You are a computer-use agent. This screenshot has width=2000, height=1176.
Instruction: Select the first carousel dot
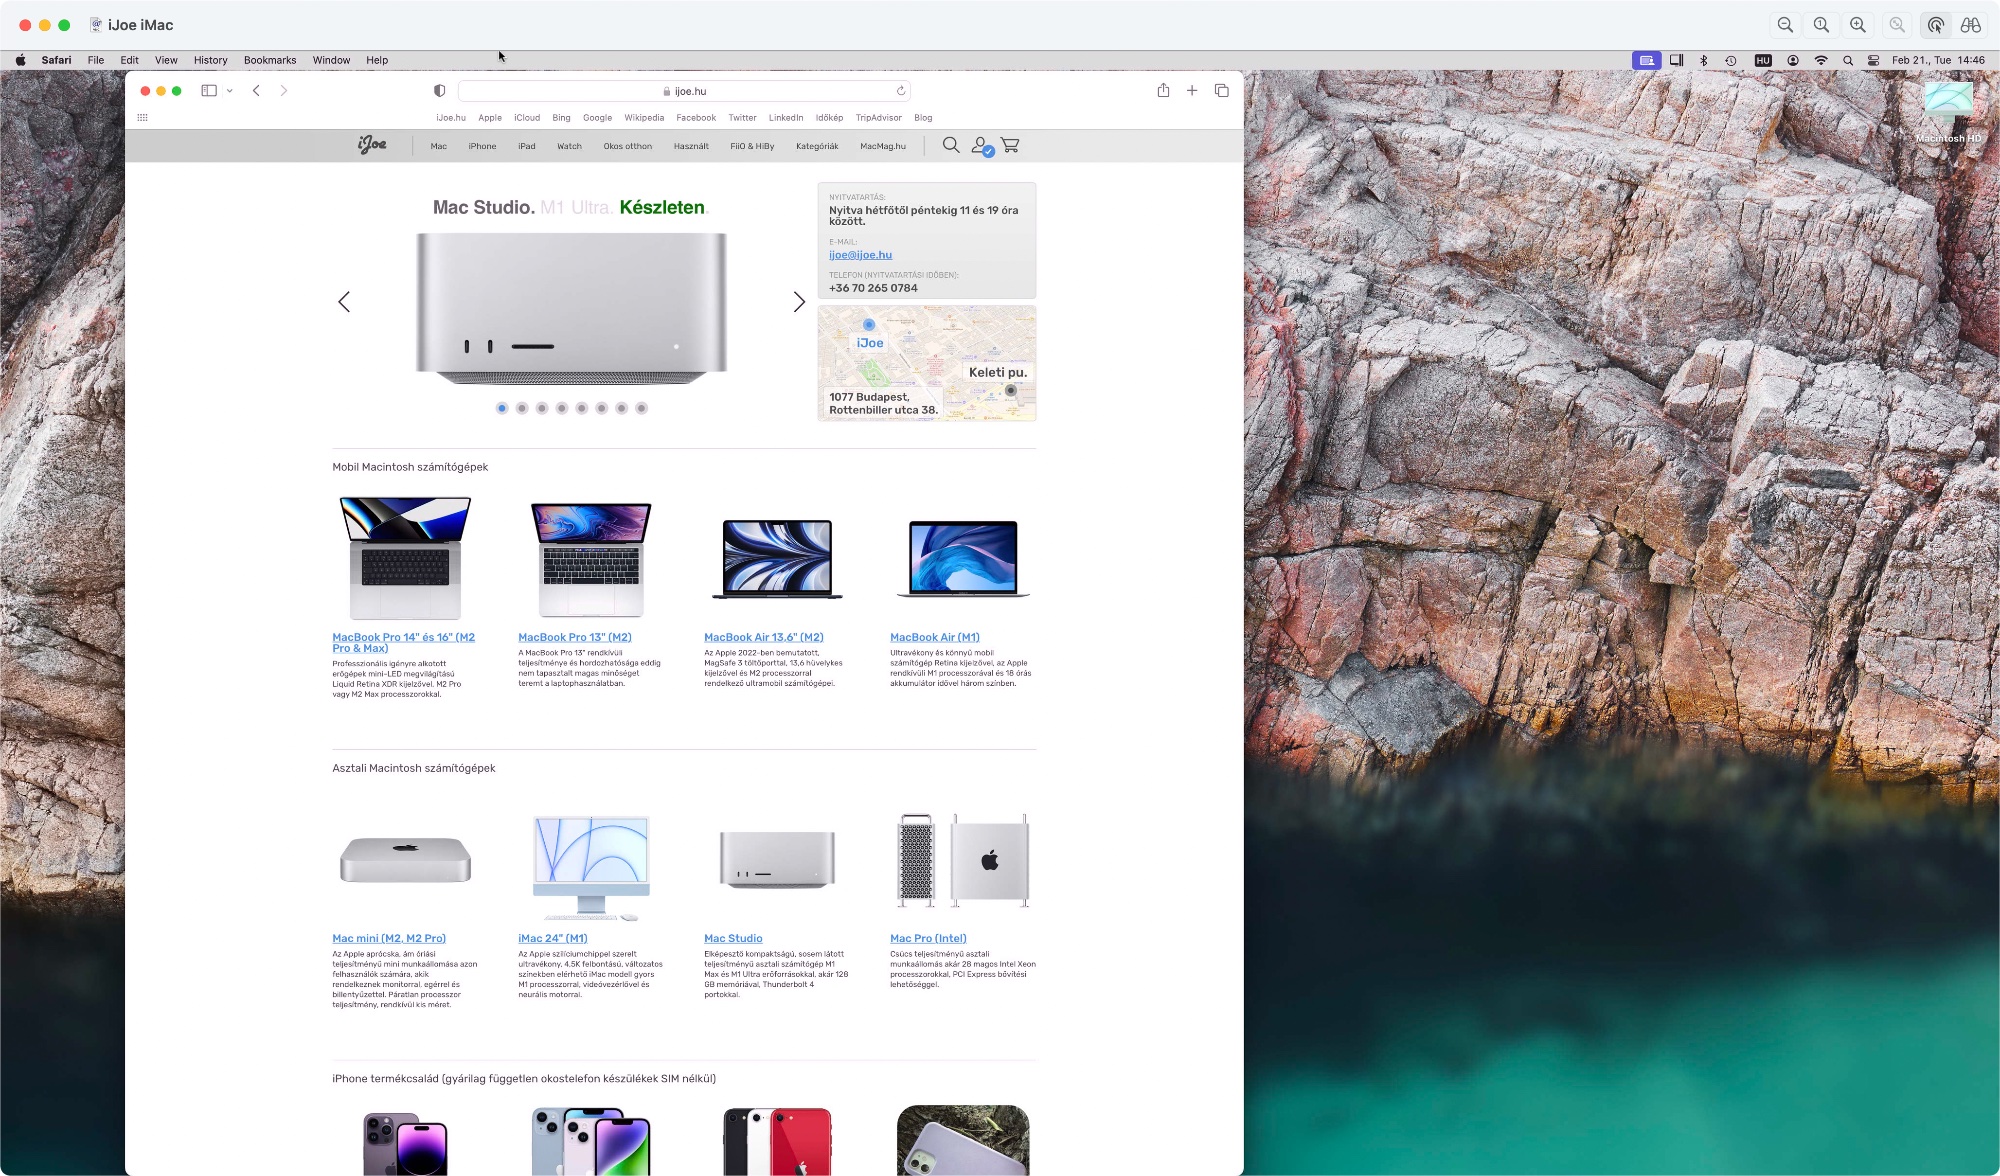502,408
